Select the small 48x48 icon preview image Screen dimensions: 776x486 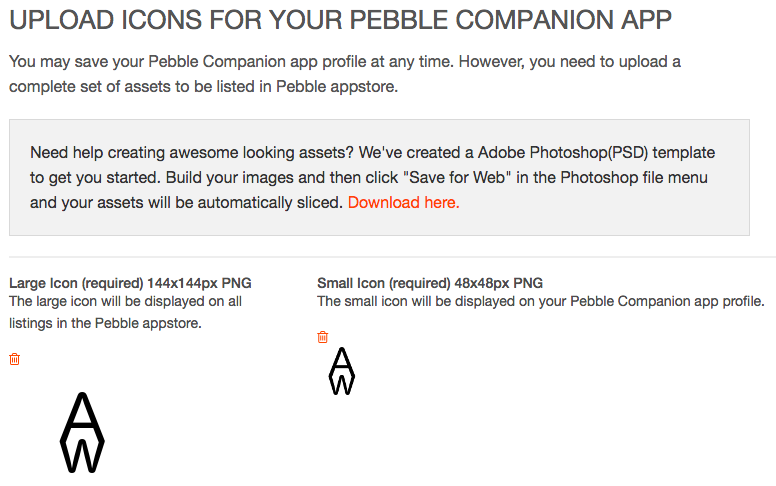(x=342, y=371)
